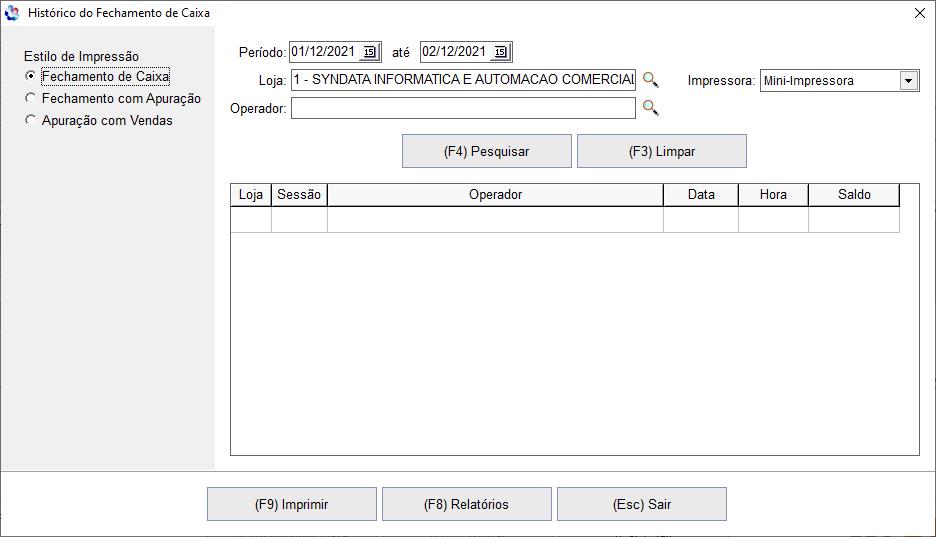Click the magnifier icon beside Operador field
Screen dimensions: 936x537
coord(650,108)
